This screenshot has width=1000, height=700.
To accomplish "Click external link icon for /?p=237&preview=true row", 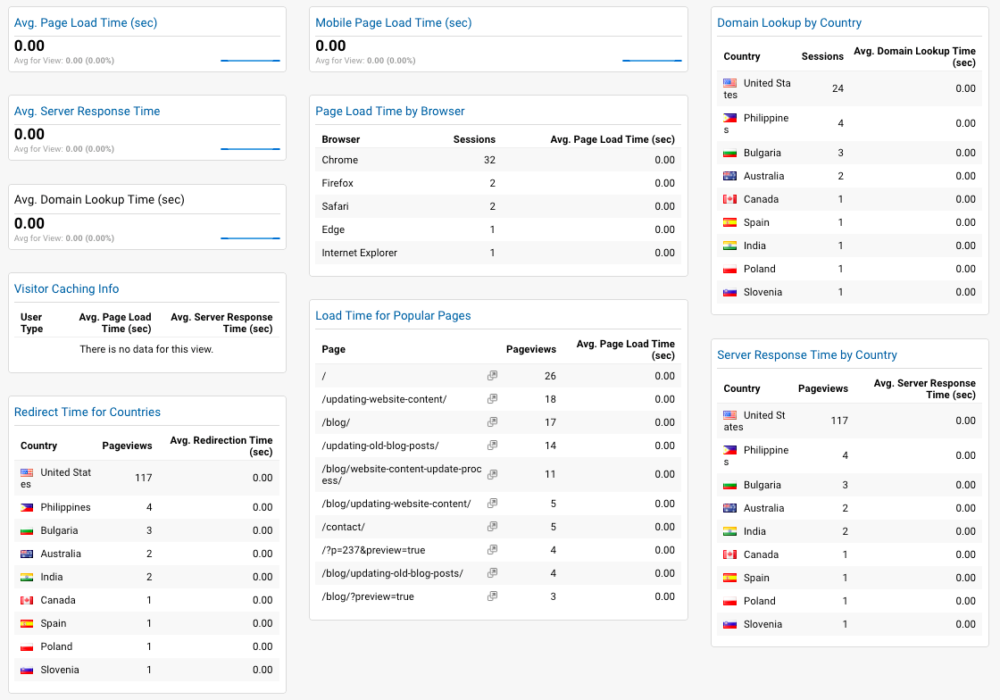I will (x=492, y=550).
